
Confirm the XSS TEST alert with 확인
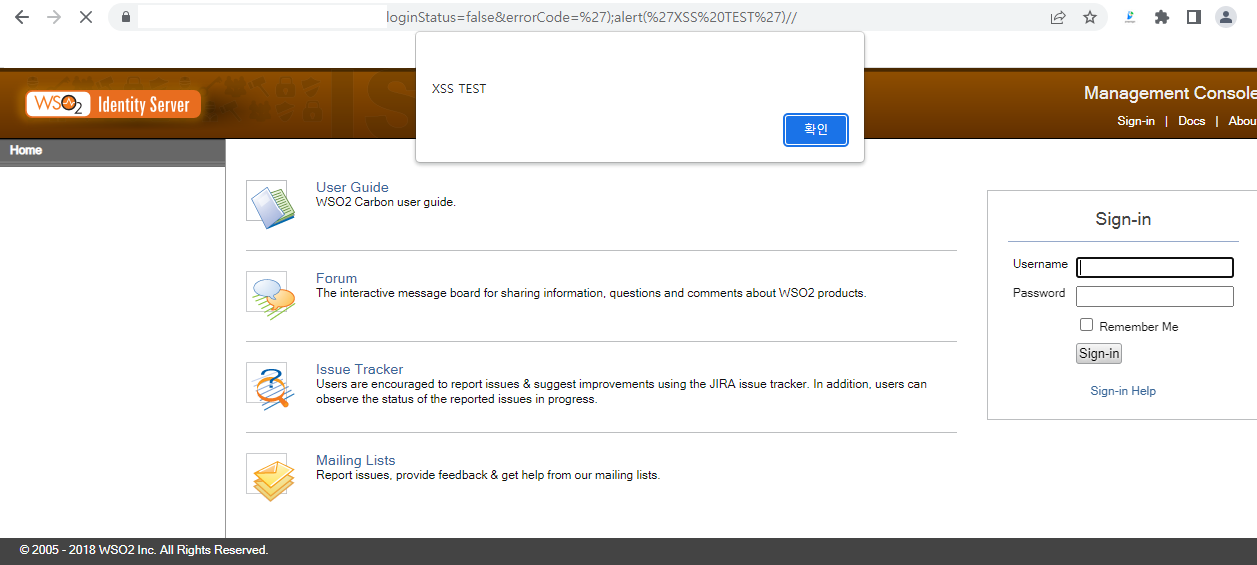pos(816,130)
